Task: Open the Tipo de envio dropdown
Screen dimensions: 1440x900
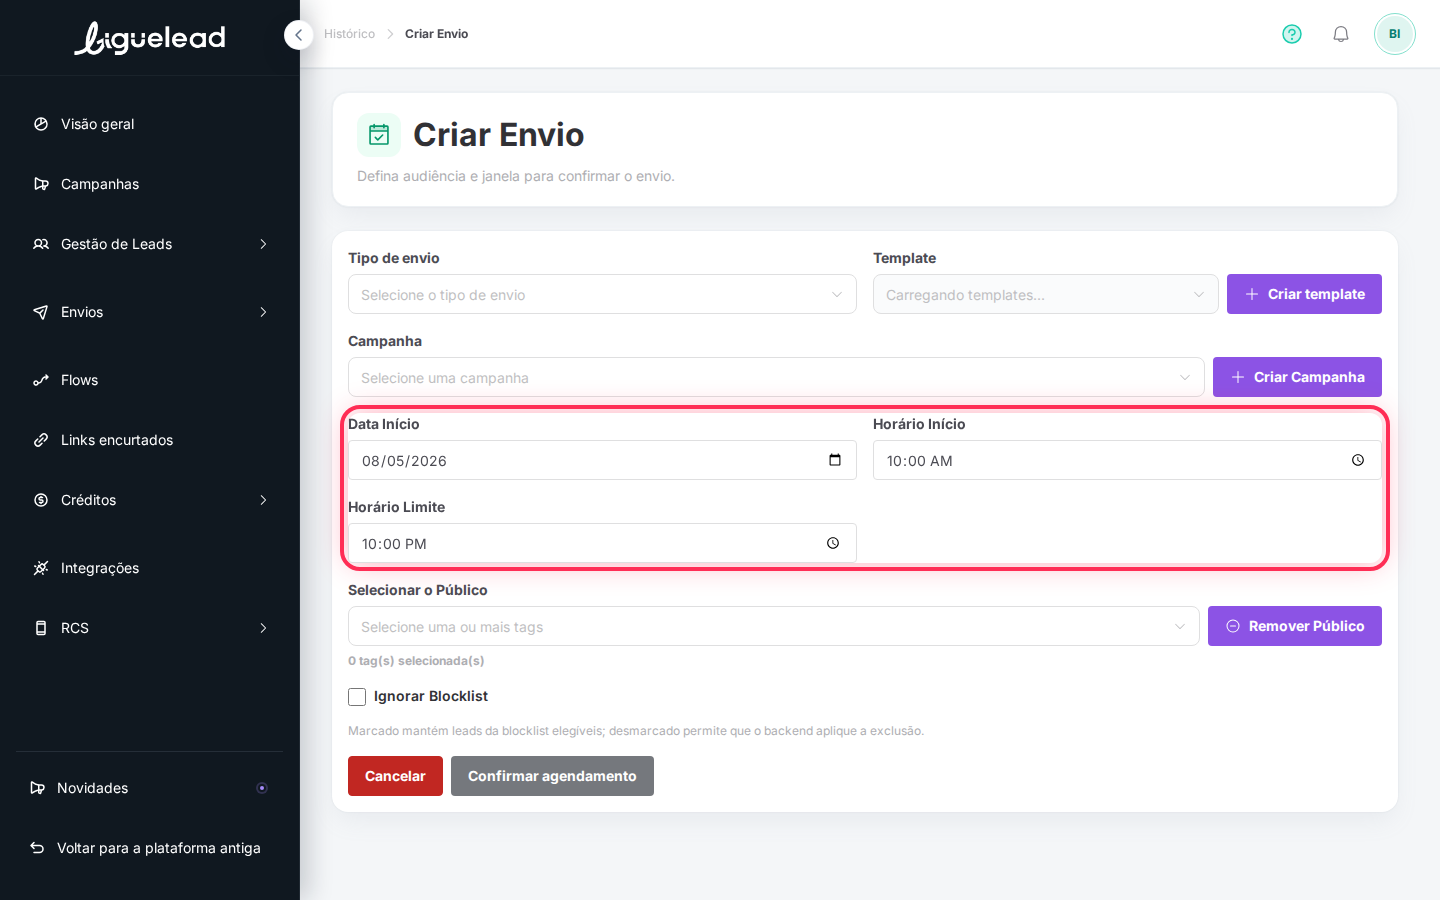Action: [602, 294]
